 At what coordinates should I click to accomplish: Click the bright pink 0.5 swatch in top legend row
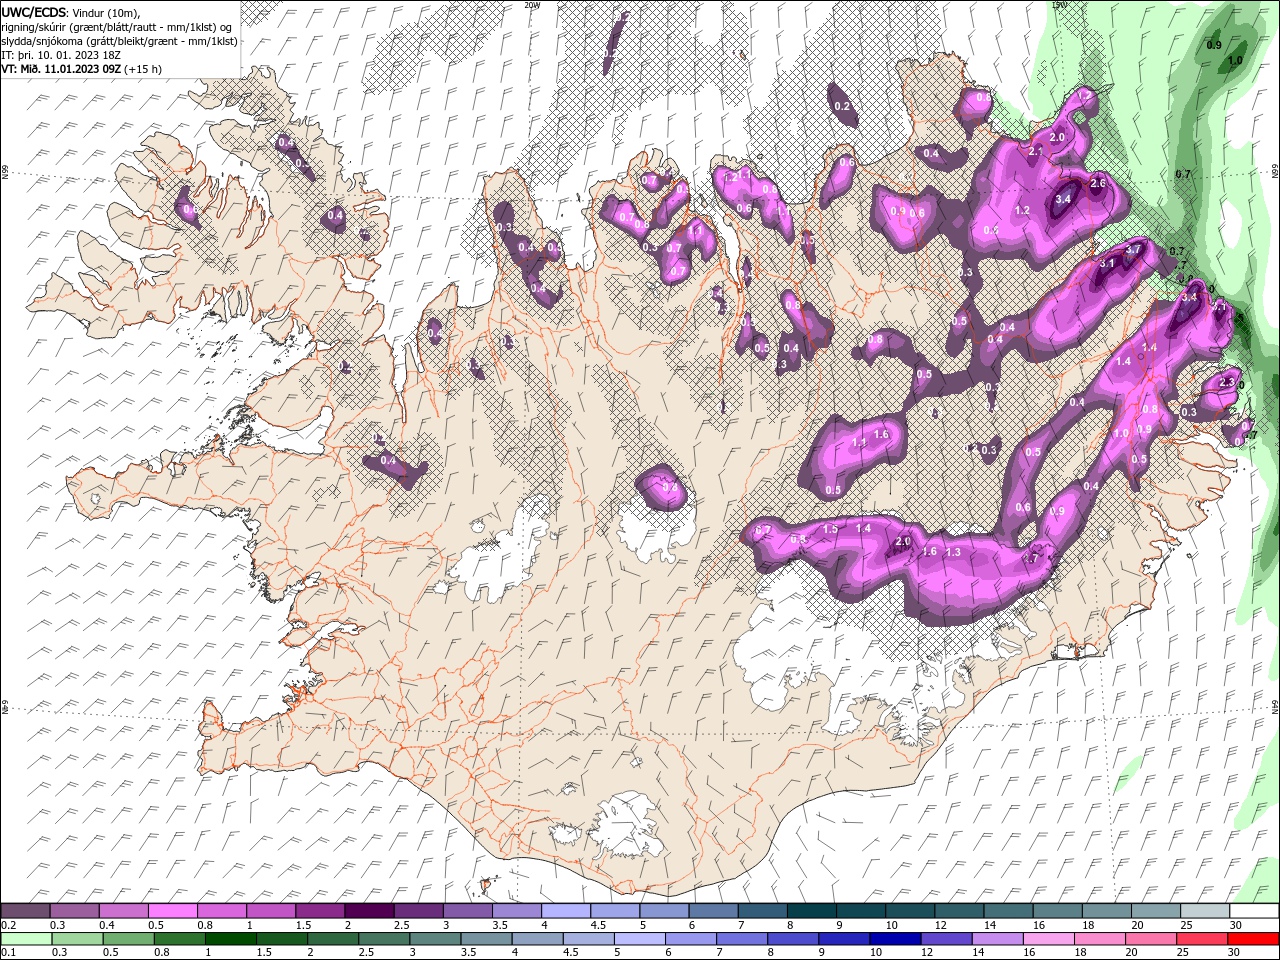point(172,911)
